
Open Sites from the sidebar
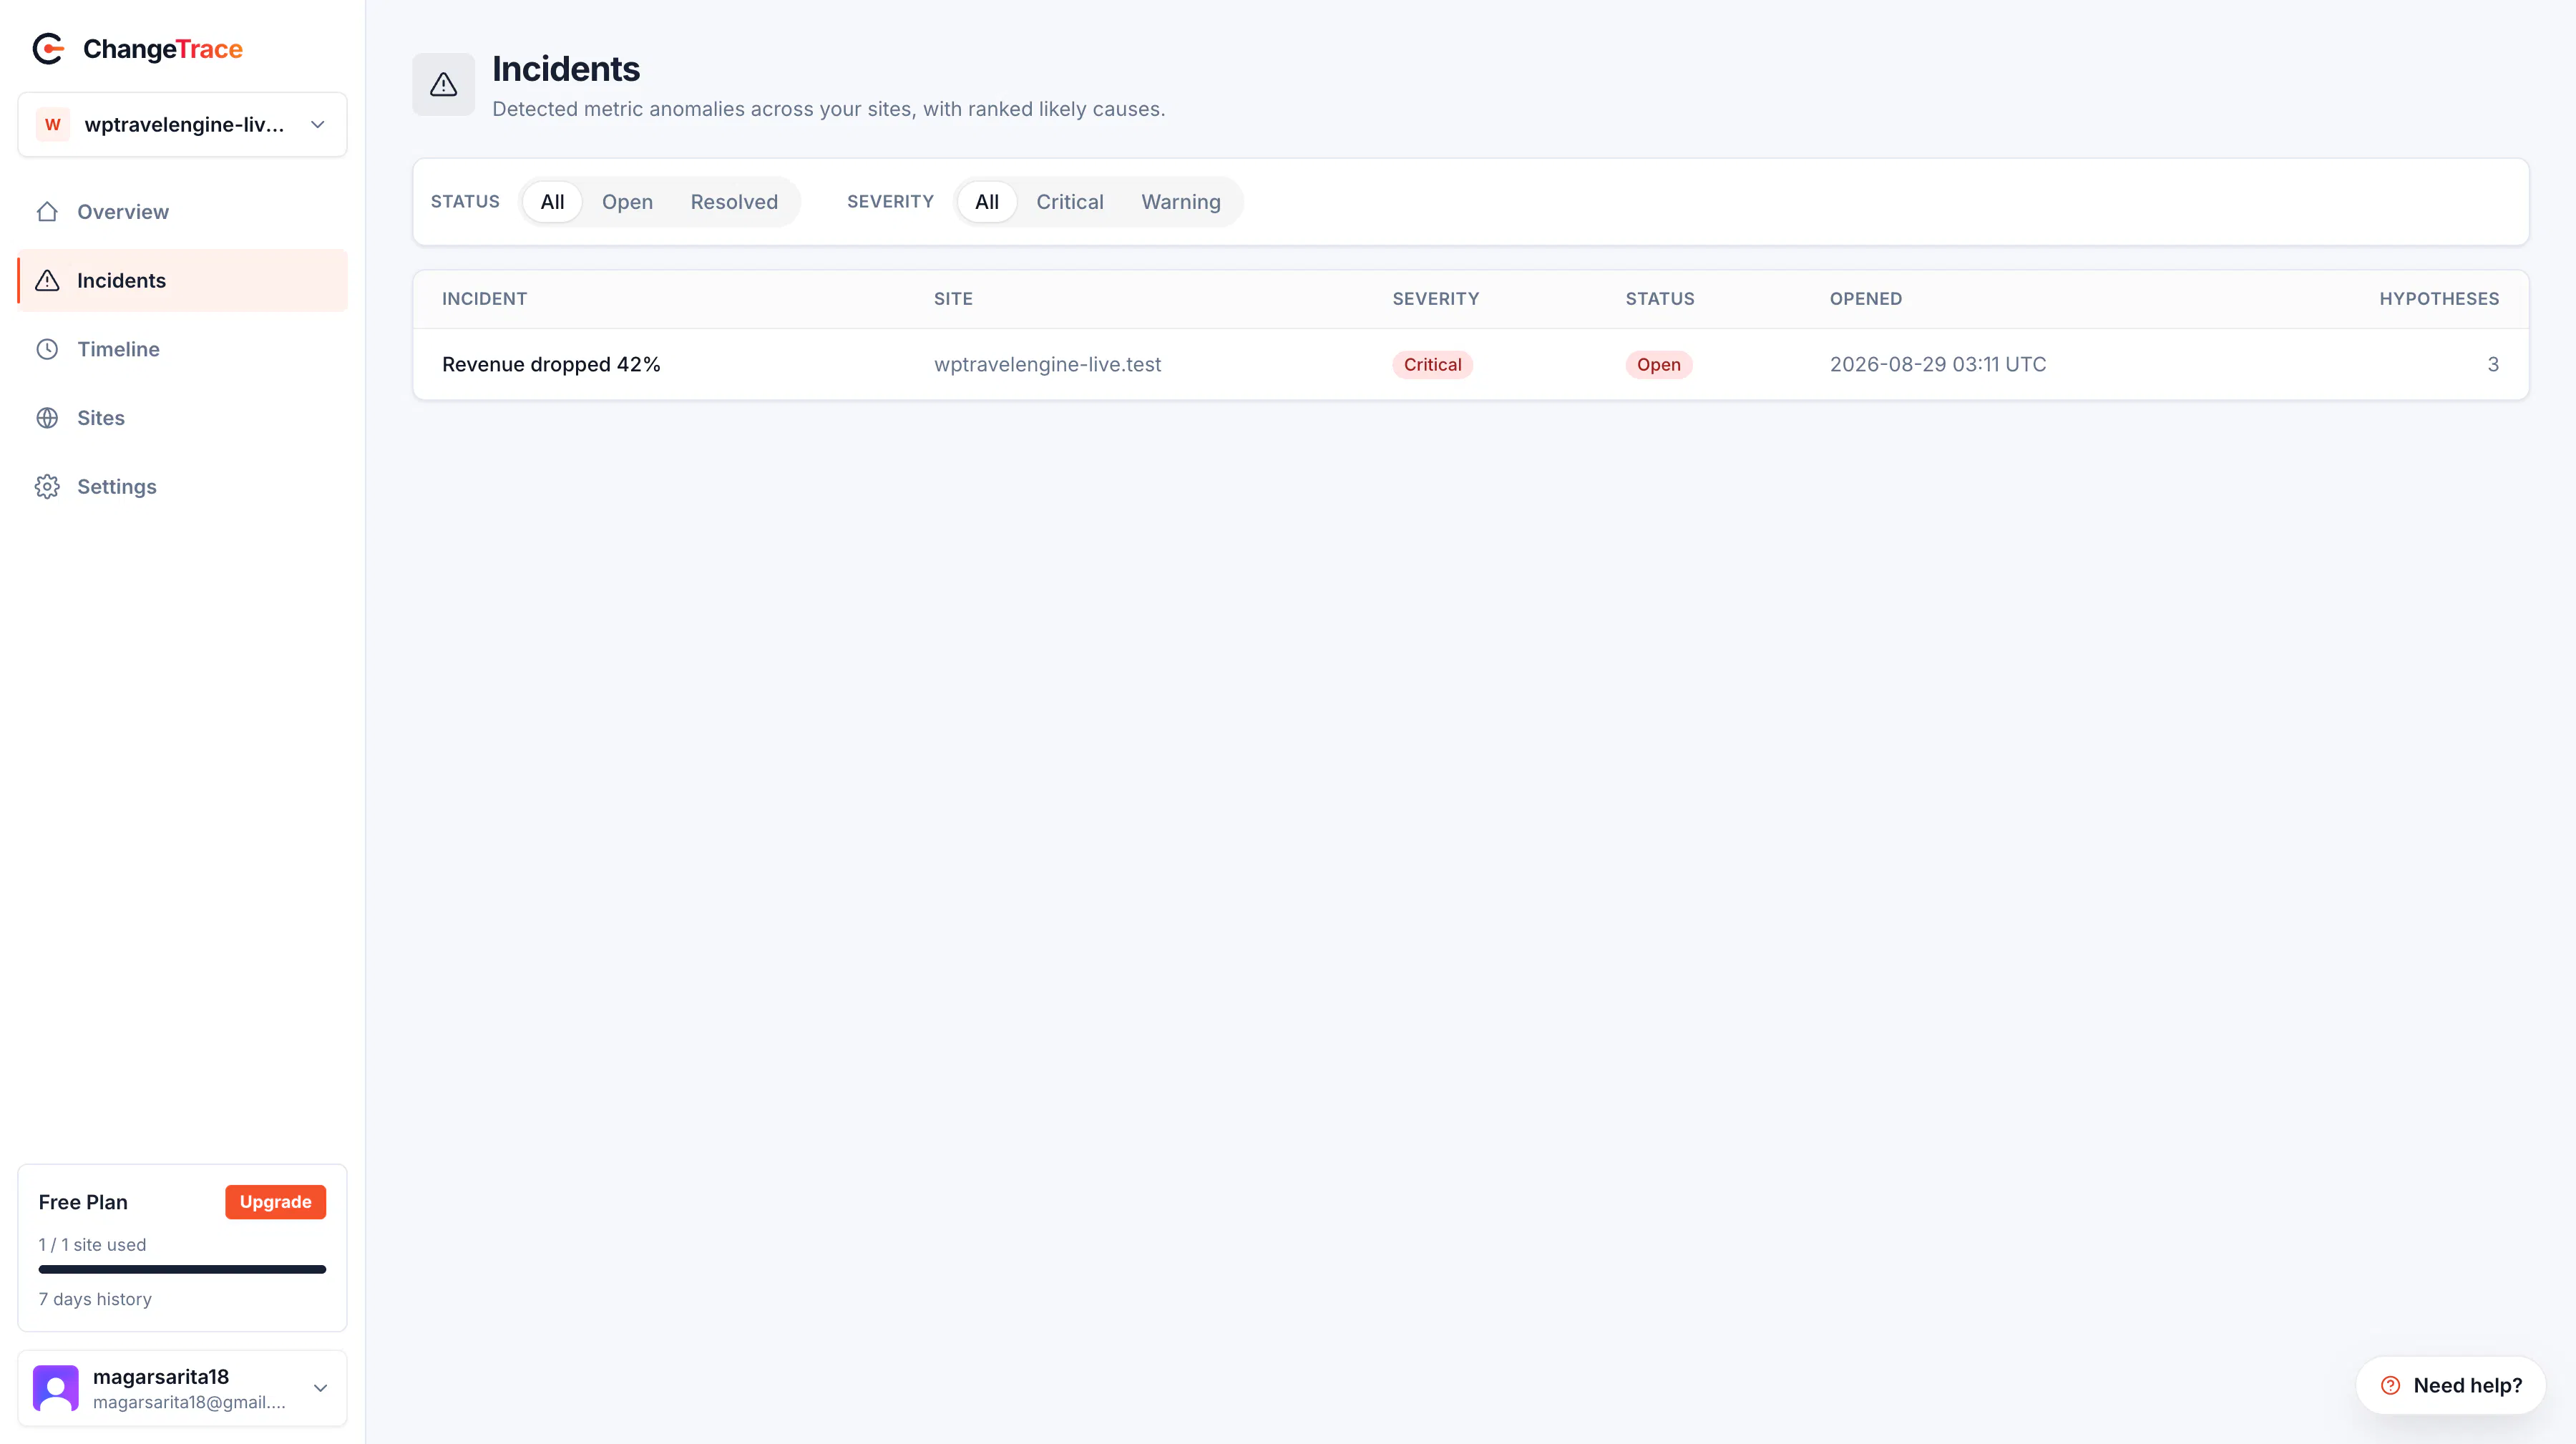click(x=182, y=418)
